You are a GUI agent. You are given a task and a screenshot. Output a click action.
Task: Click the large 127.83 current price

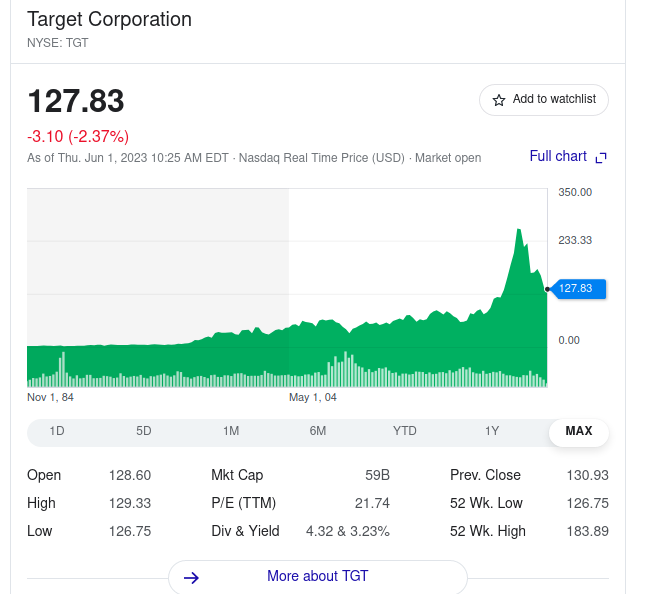coord(76,101)
